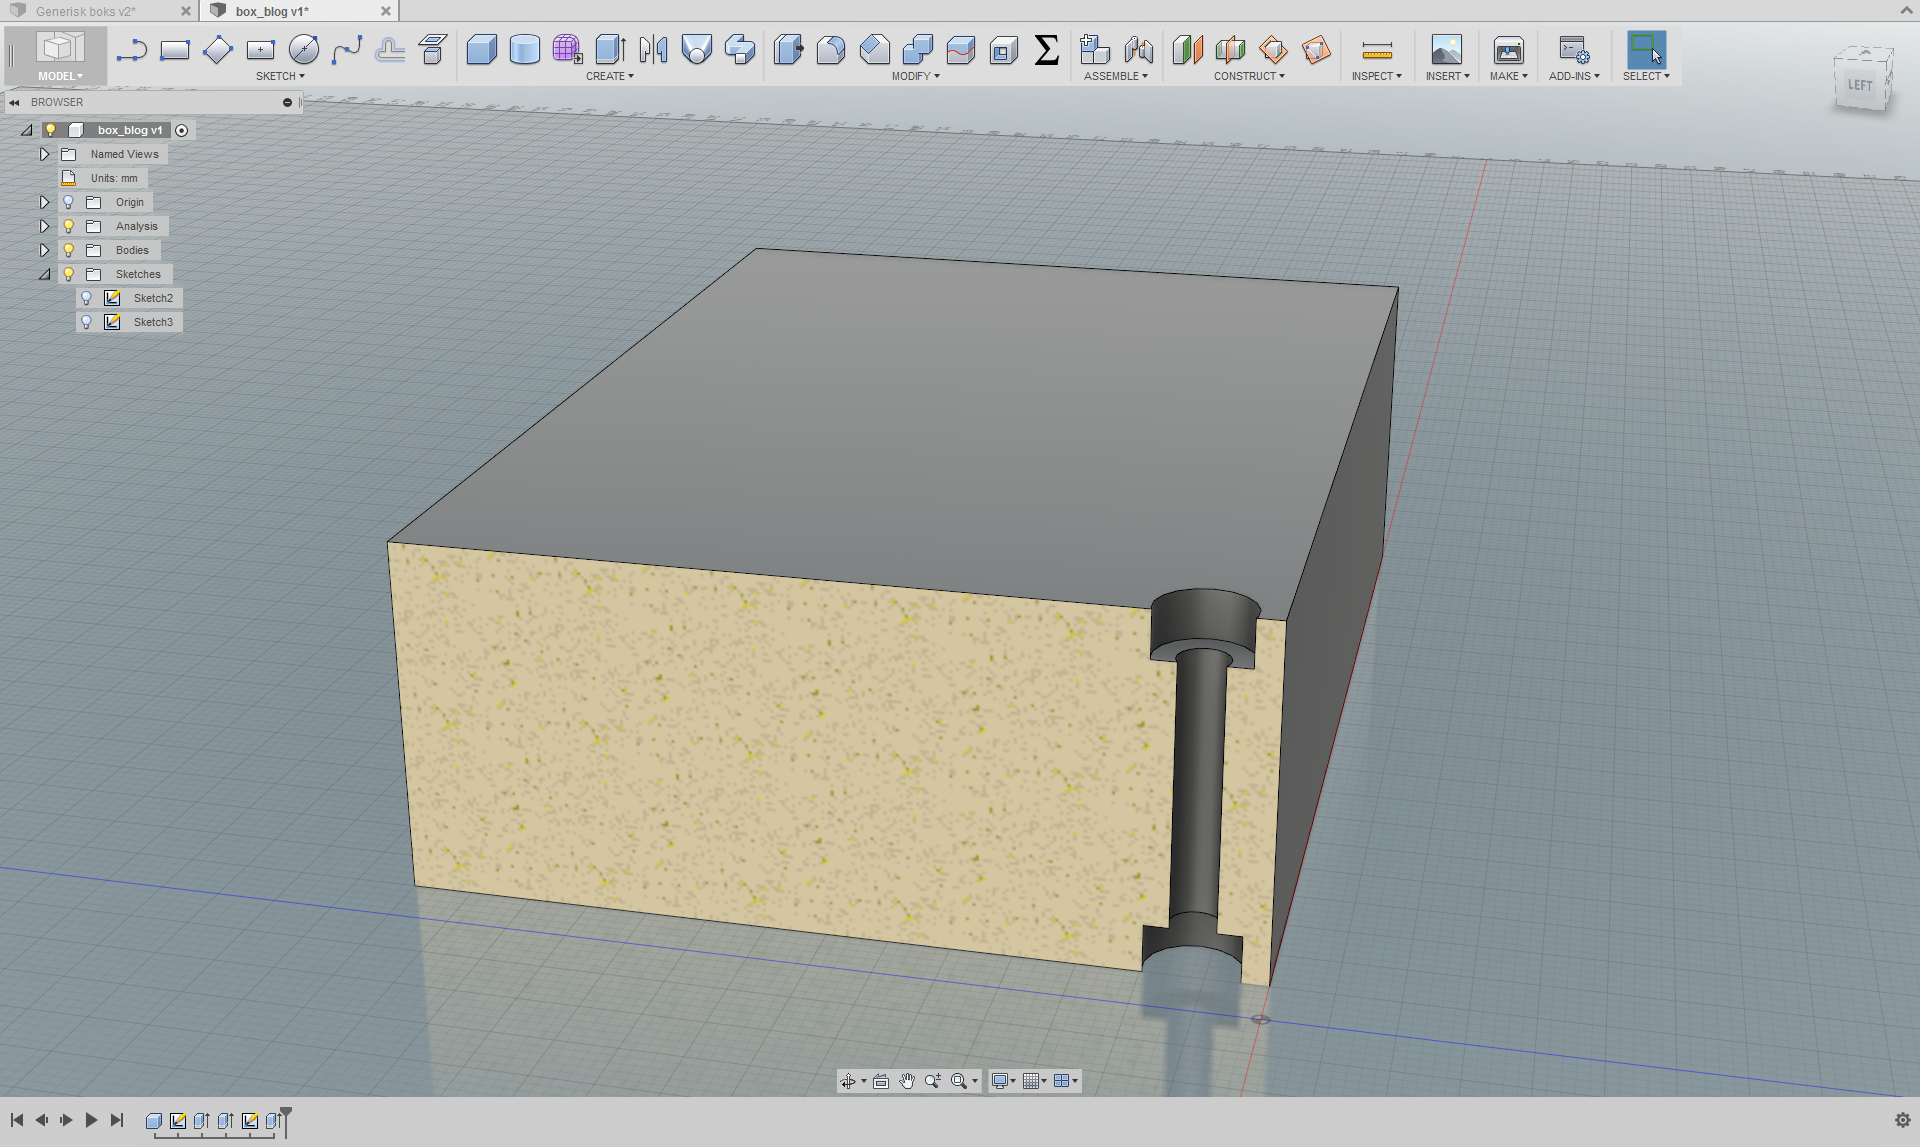
Task: Open the MODEL workspace dropdown
Action: tap(60, 76)
